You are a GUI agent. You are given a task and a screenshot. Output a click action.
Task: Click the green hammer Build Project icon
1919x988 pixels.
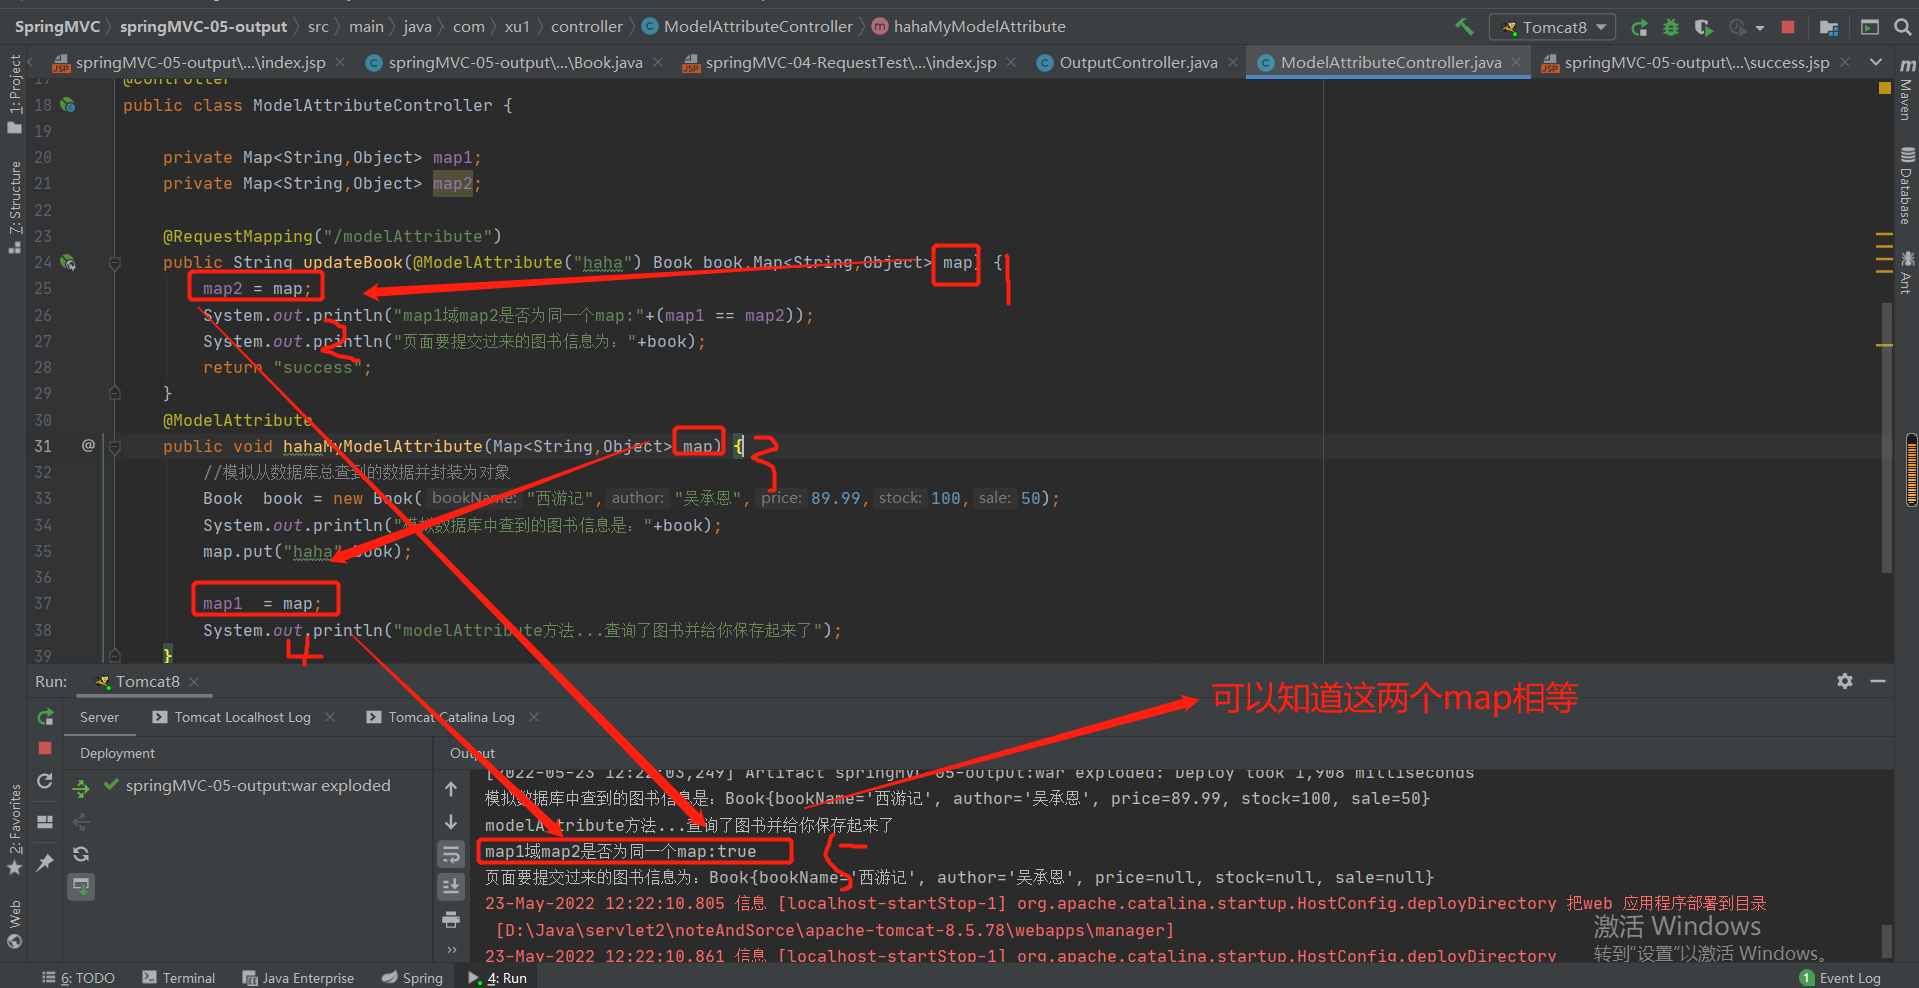pos(1464,27)
